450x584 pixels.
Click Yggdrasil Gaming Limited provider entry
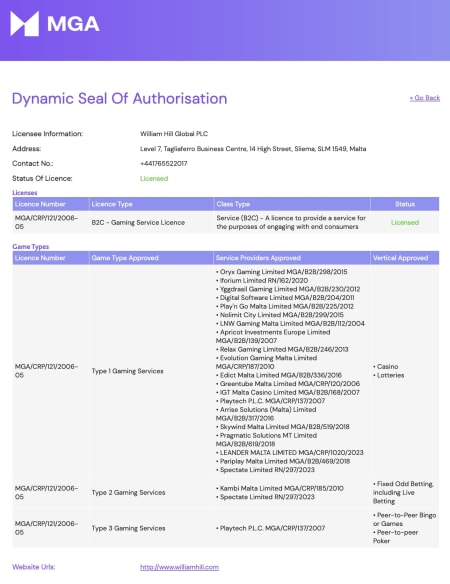tap(288, 289)
